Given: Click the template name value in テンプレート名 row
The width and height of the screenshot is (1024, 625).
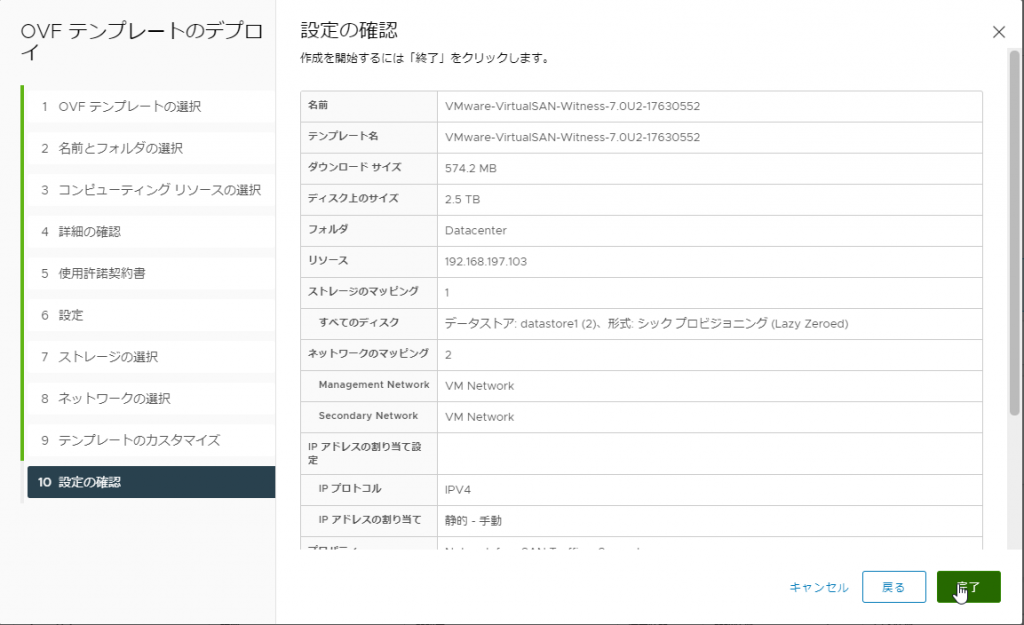Looking at the screenshot, I should coord(572,137).
